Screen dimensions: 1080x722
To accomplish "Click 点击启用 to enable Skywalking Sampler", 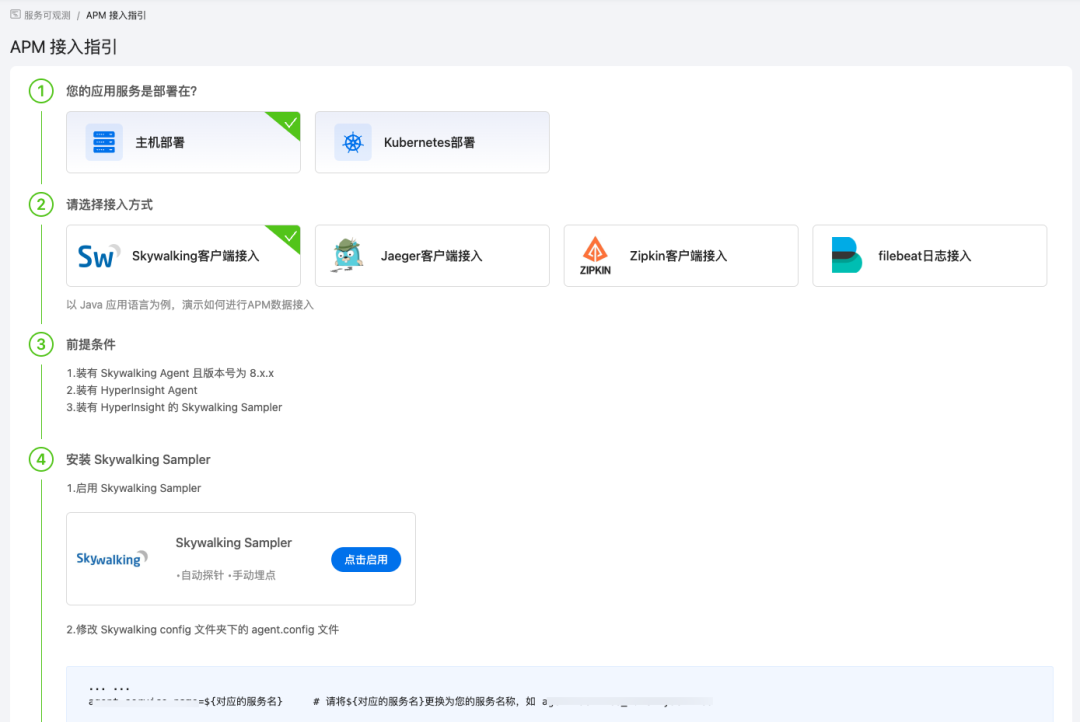I will coord(368,558).
